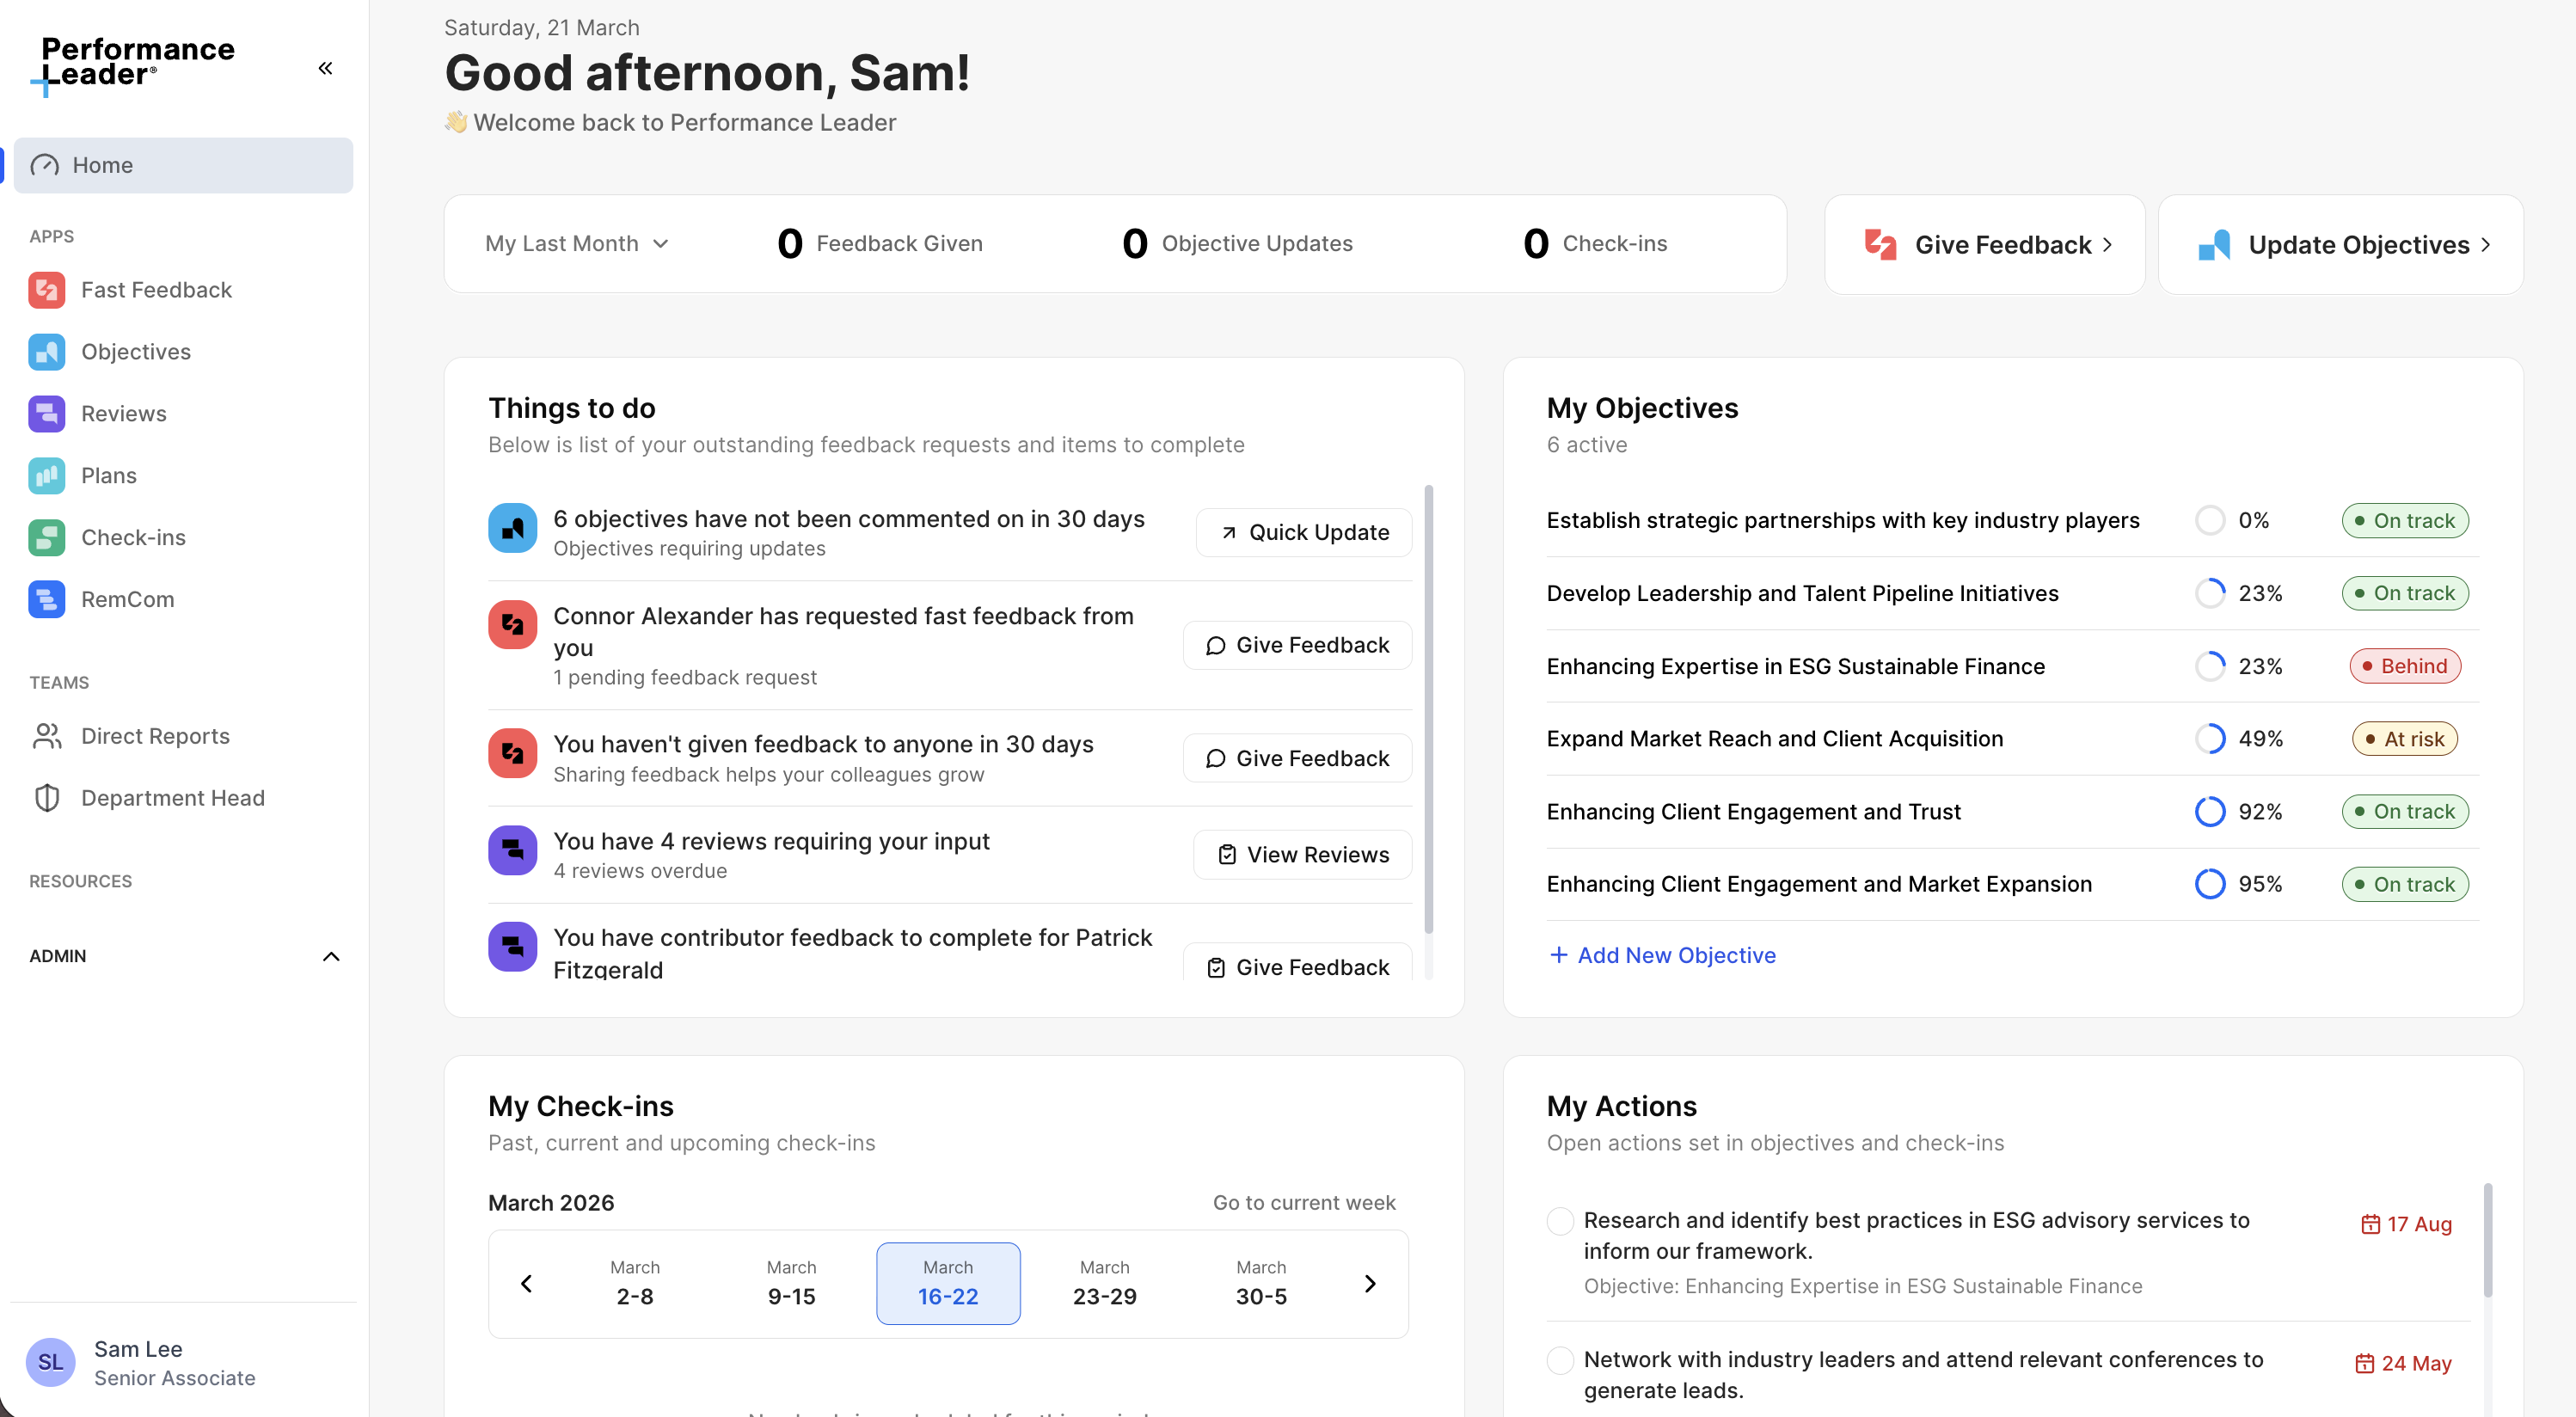
Task: Go to next weeks with right arrow
Action: pyautogui.click(x=1369, y=1284)
